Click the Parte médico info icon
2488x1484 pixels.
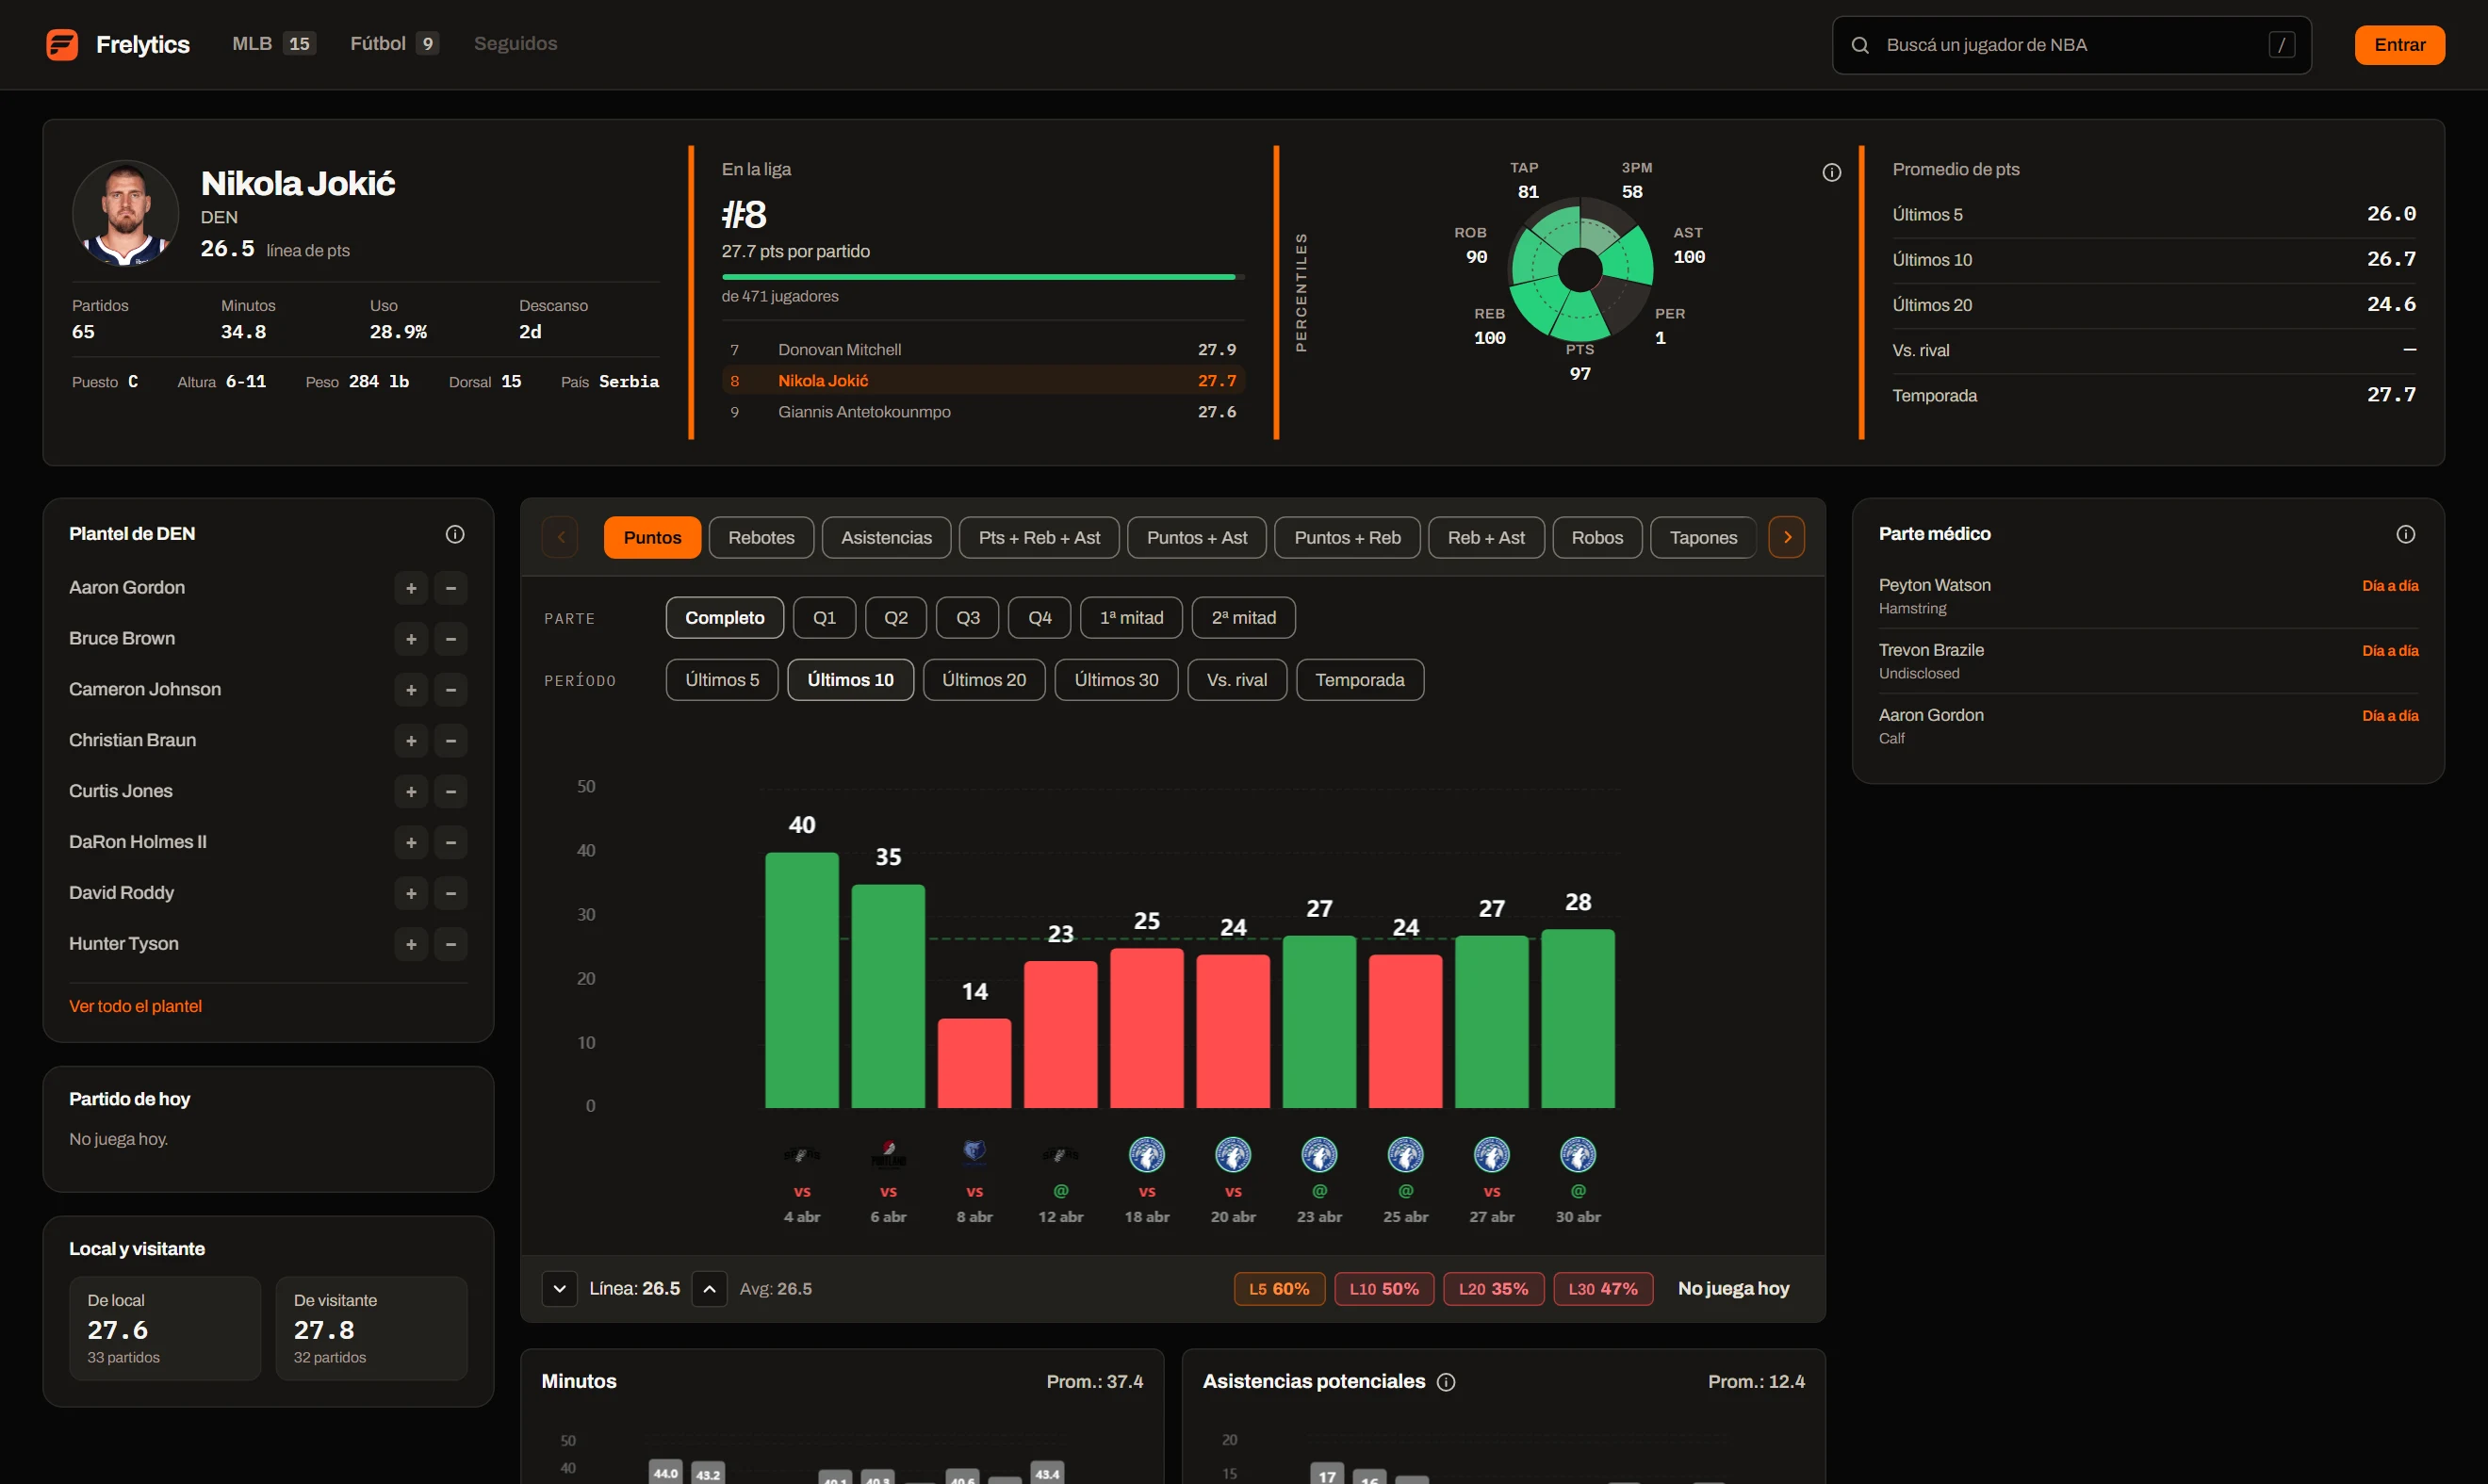click(2405, 534)
